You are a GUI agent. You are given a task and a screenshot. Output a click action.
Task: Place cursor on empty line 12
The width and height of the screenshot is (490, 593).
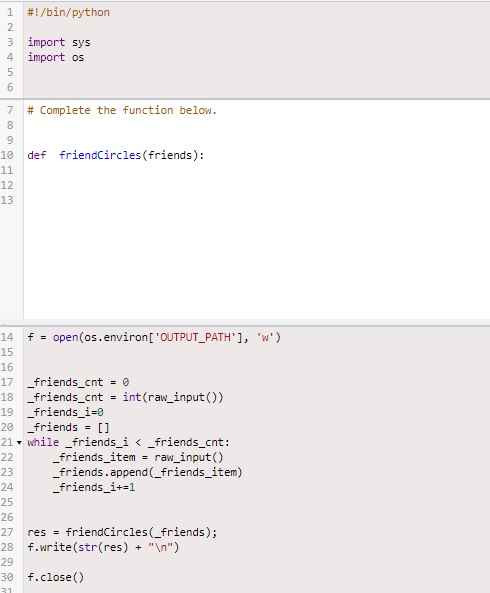pos(257,185)
